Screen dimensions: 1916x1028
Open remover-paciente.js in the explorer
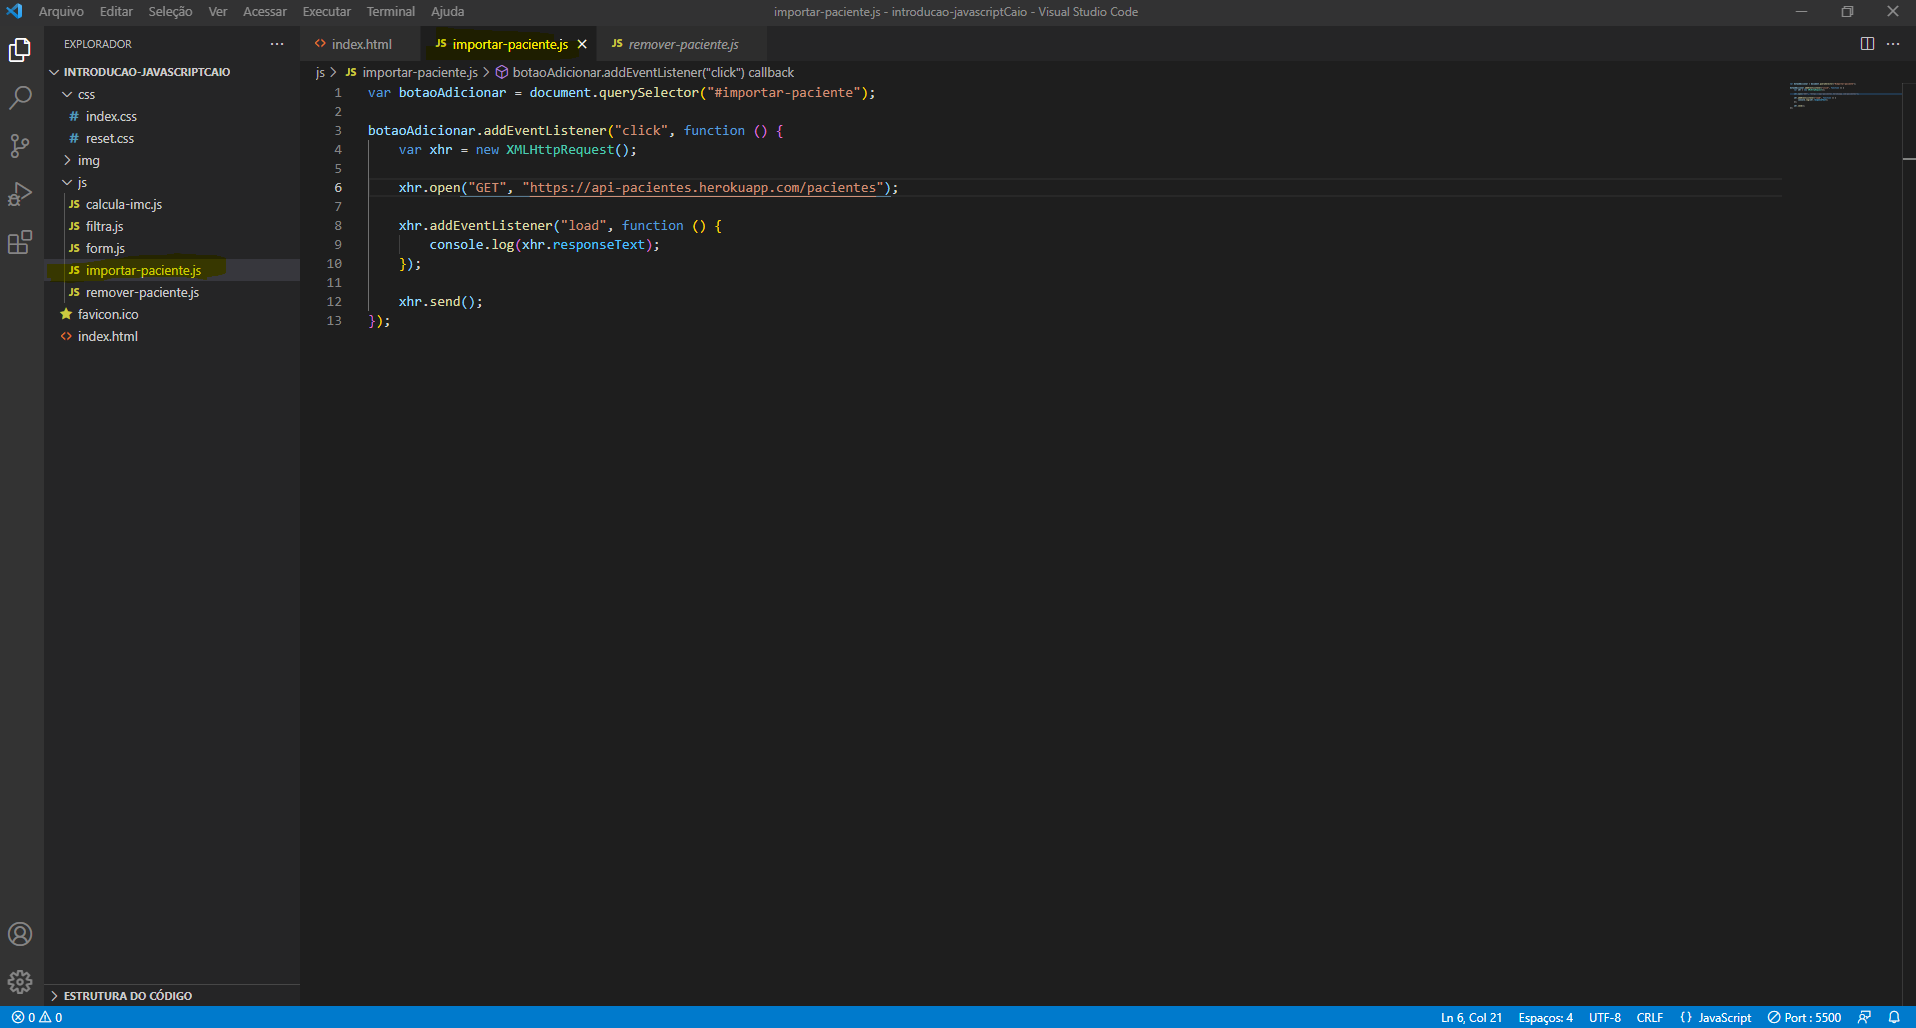point(172,292)
